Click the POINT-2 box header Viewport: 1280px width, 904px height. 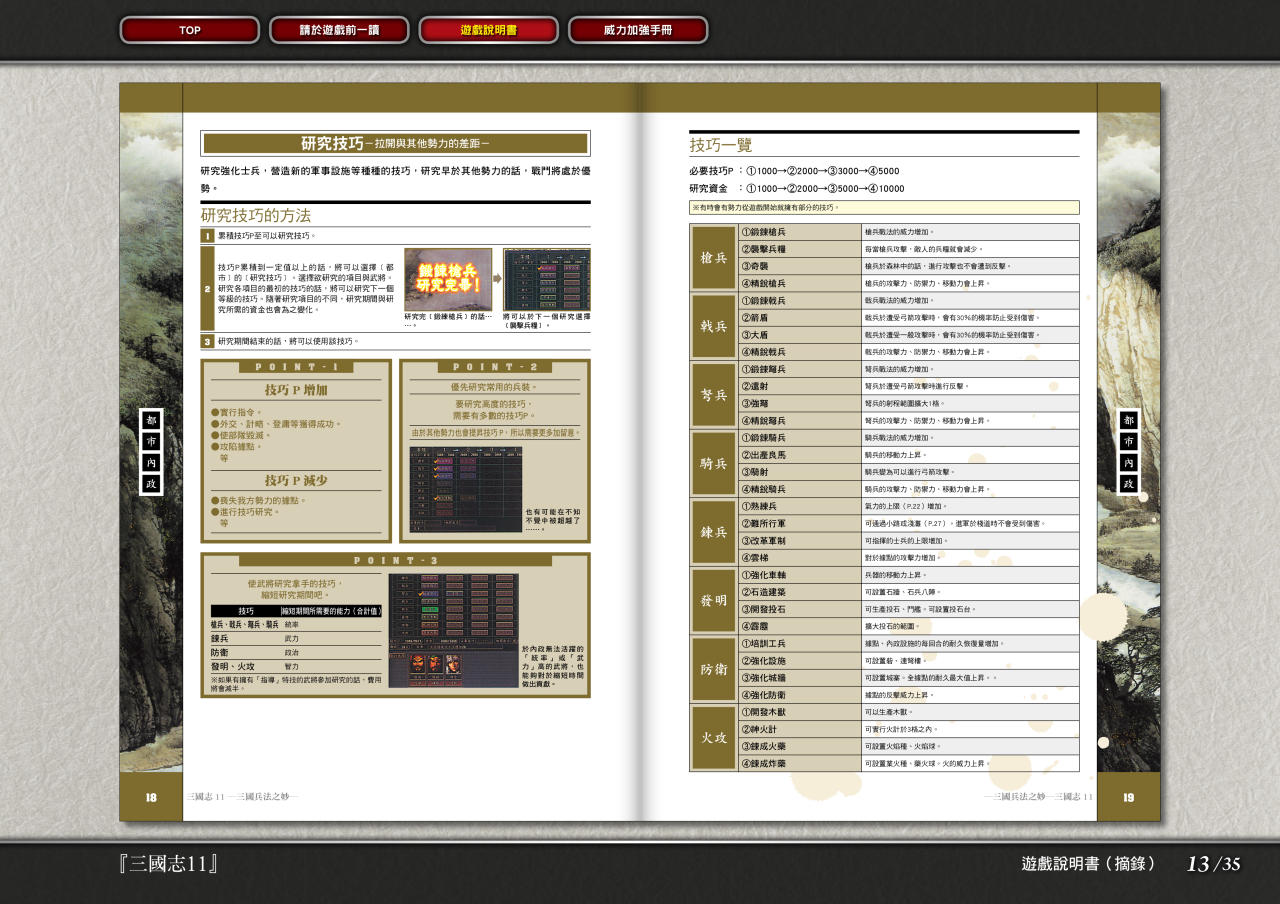pos(495,367)
